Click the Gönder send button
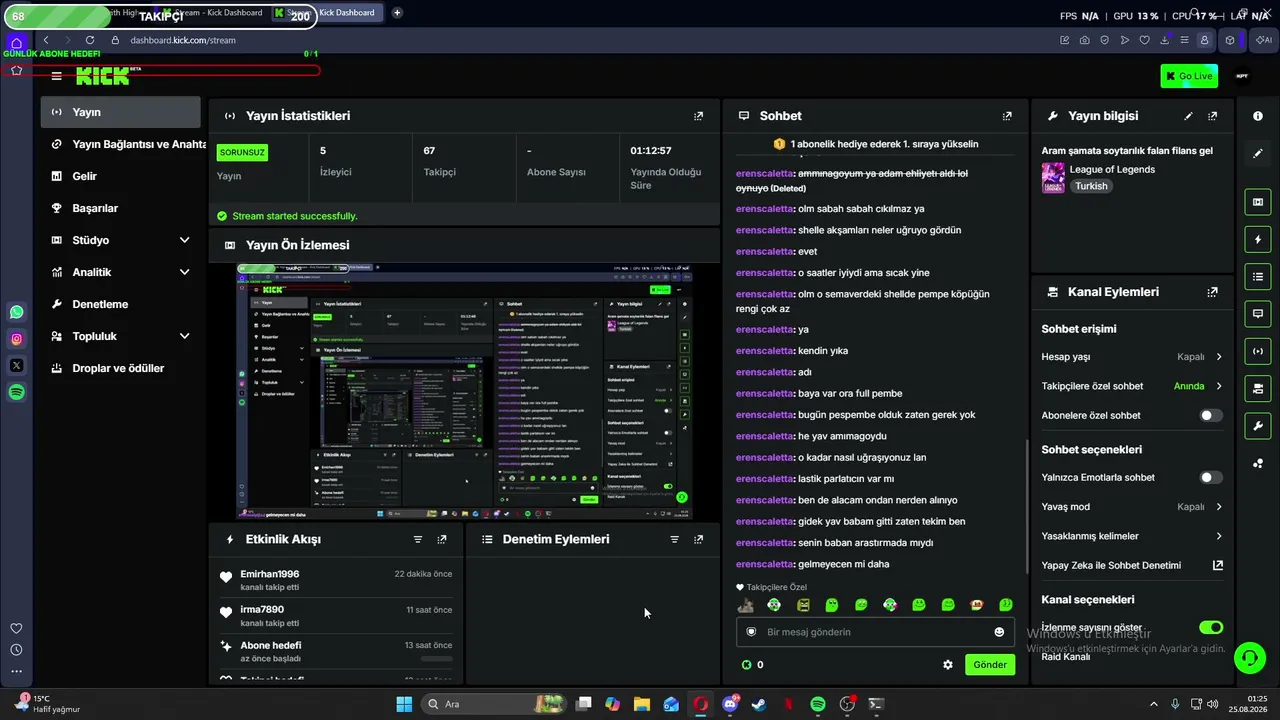This screenshot has height=720, width=1280. tap(990, 665)
